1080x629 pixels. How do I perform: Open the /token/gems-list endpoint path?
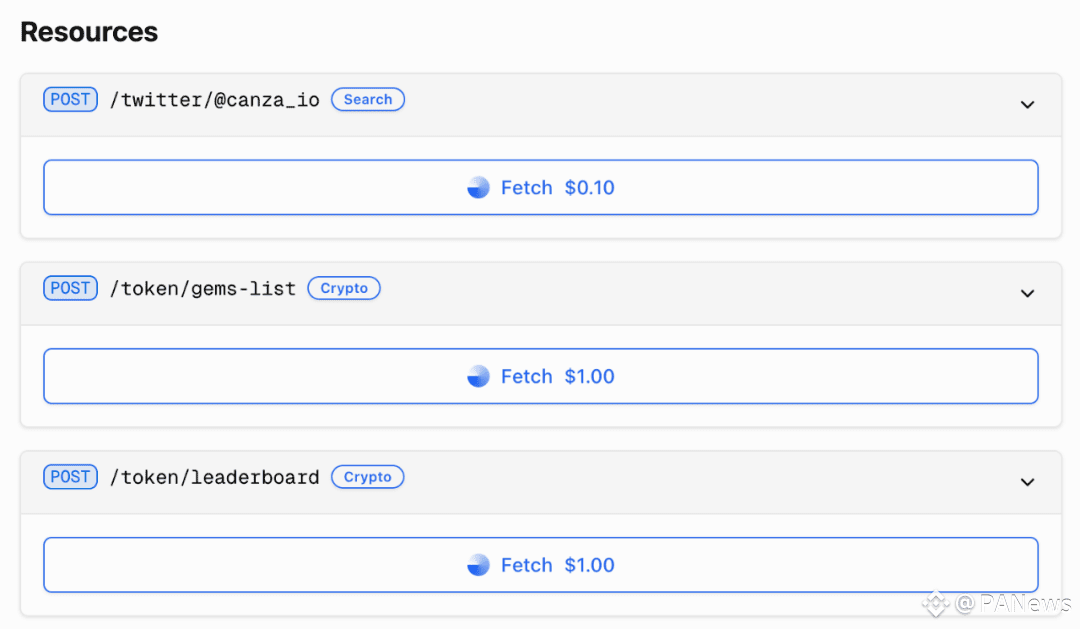click(x=202, y=289)
